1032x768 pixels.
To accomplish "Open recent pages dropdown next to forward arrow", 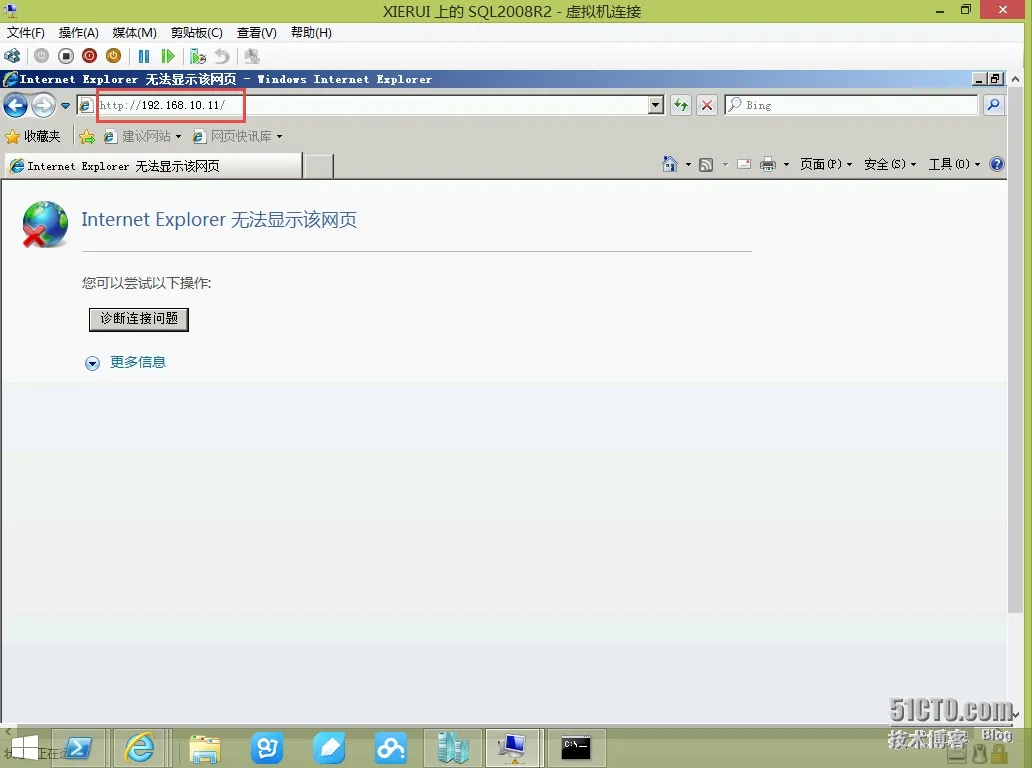I will [x=65, y=105].
